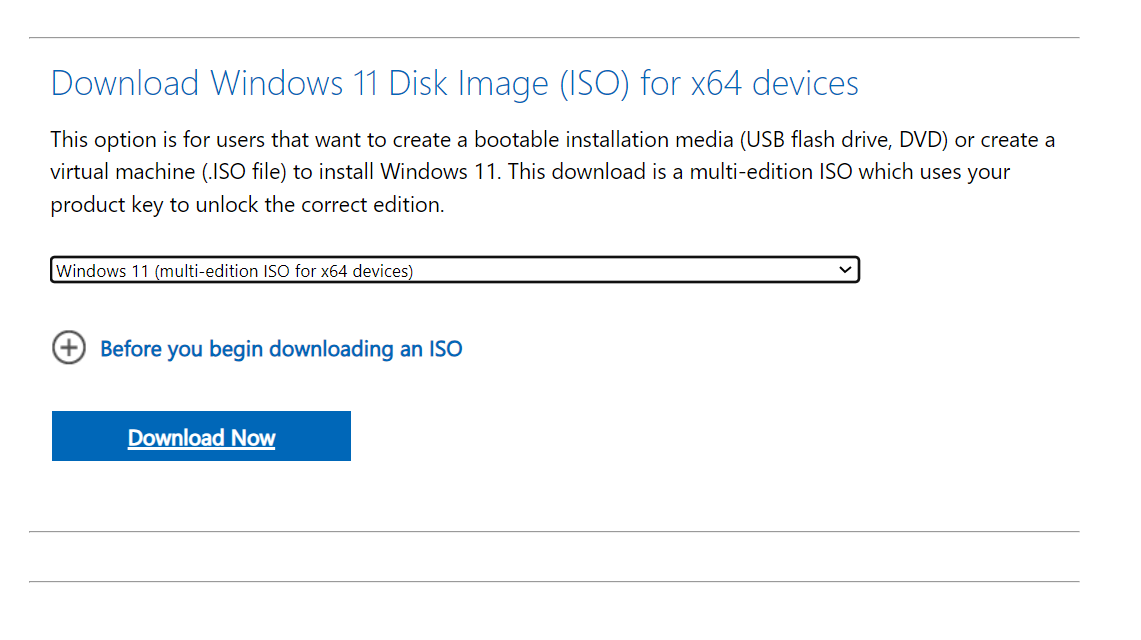This screenshot has width=1141, height=640.
Task: Click the chevron on the edition selector
Action: [845, 269]
